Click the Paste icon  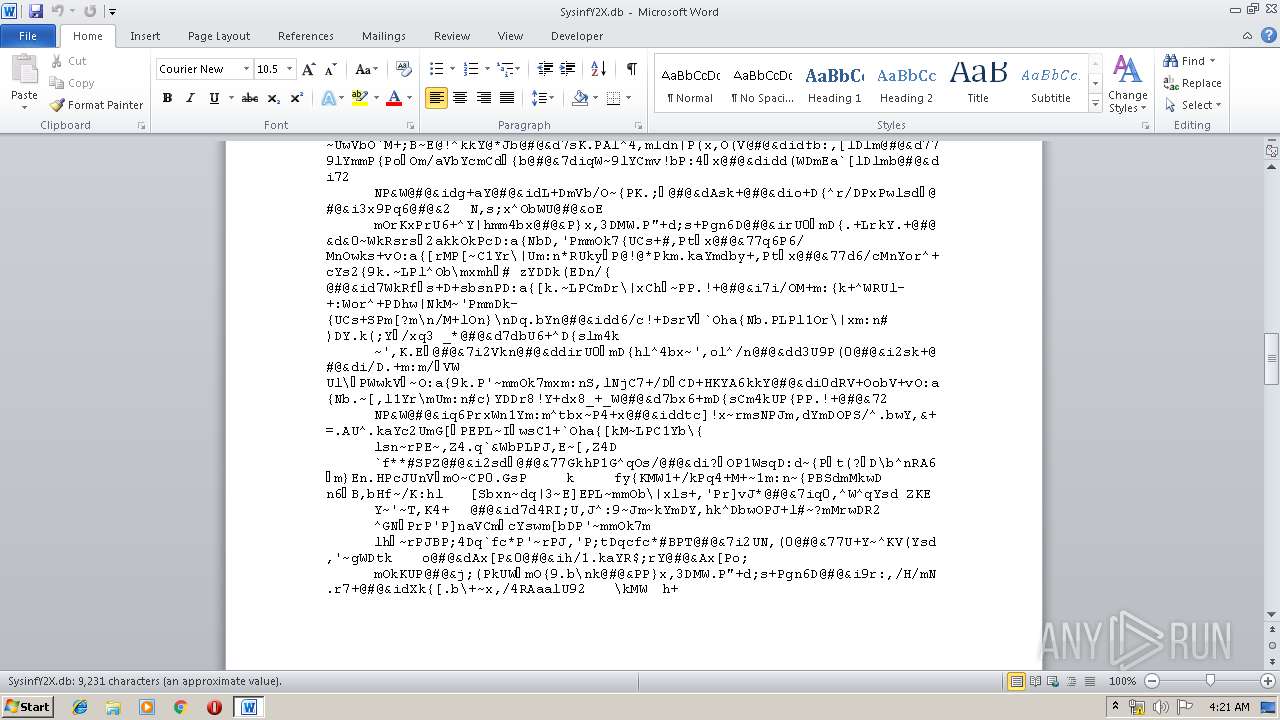point(24,70)
